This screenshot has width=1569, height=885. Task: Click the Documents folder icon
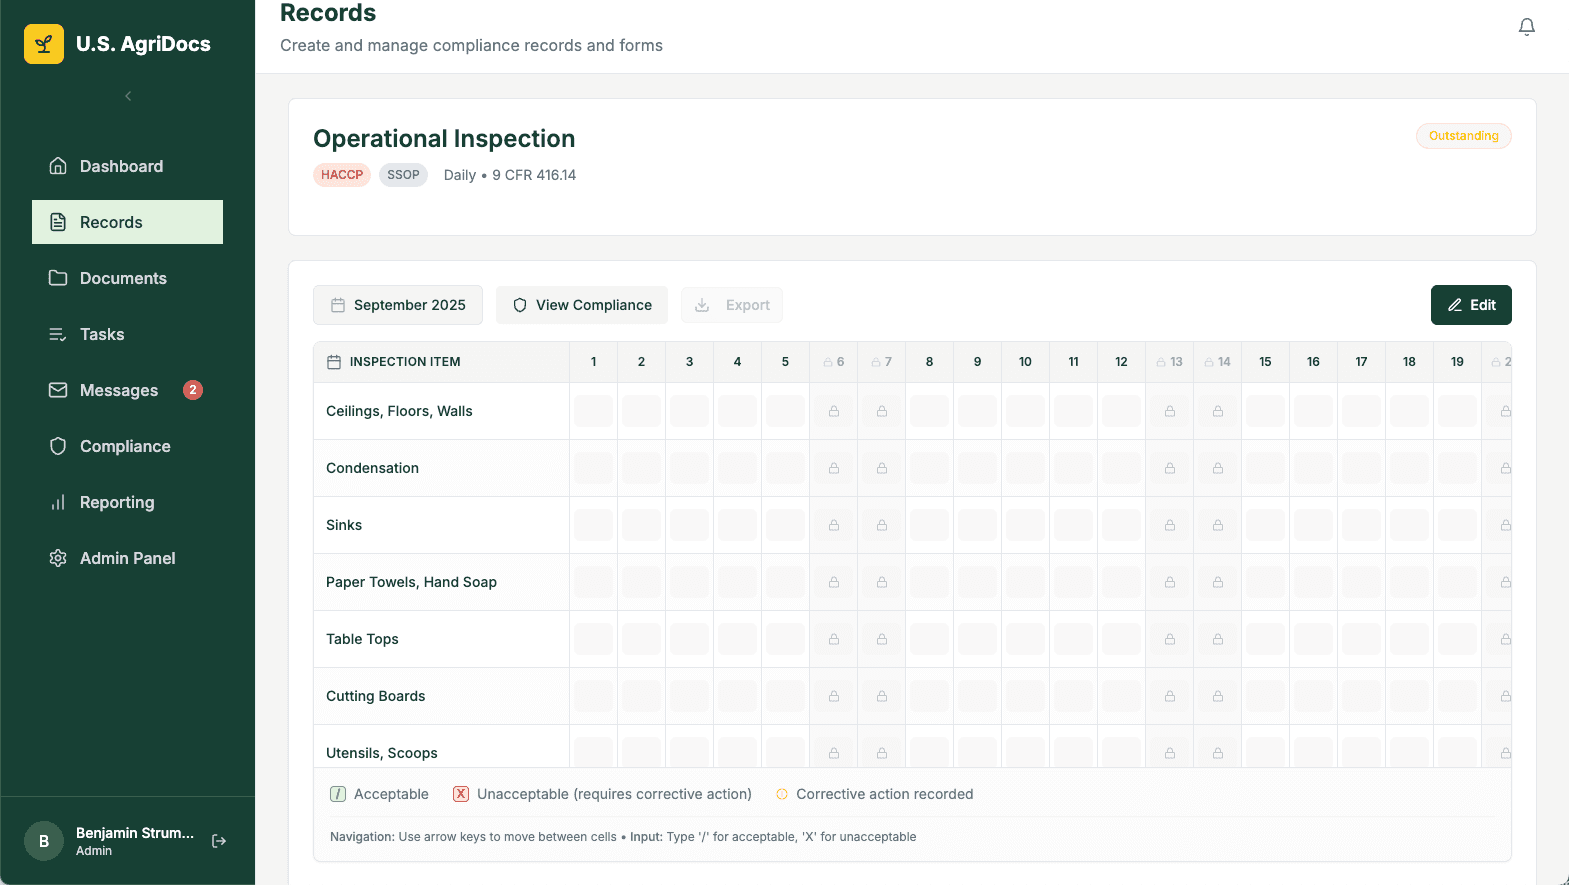point(58,278)
